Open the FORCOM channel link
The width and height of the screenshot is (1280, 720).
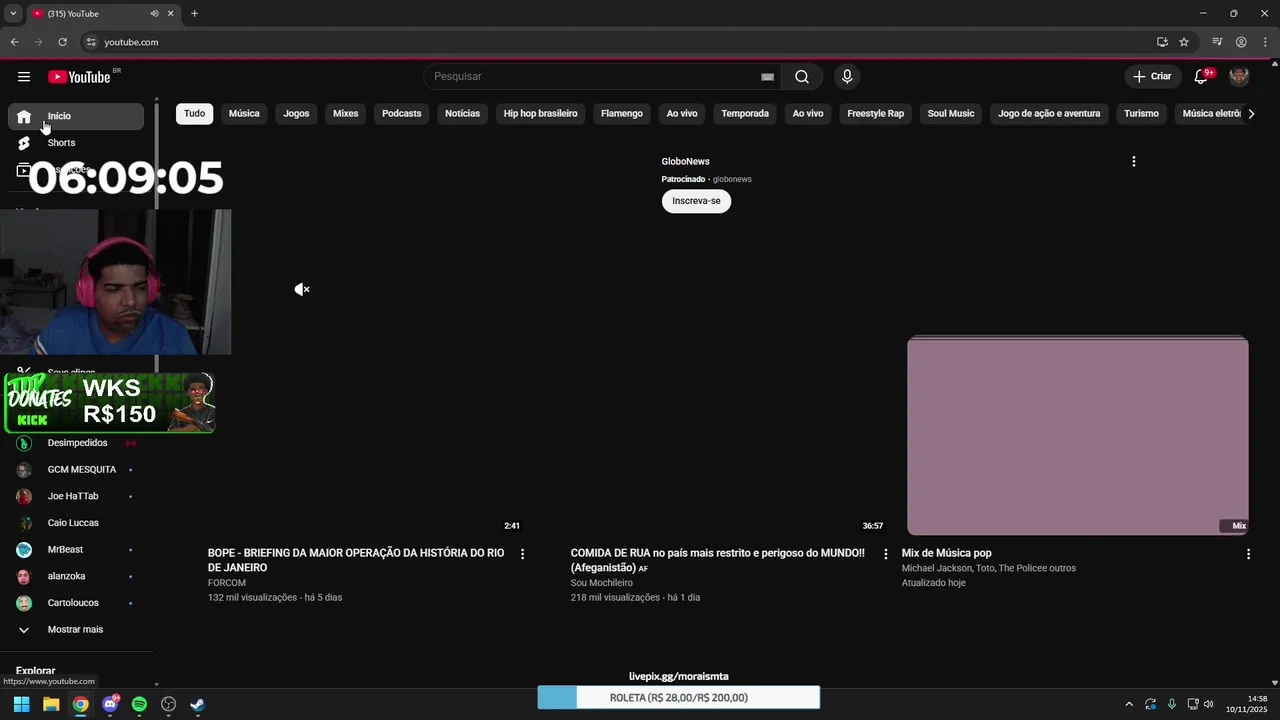click(x=227, y=583)
